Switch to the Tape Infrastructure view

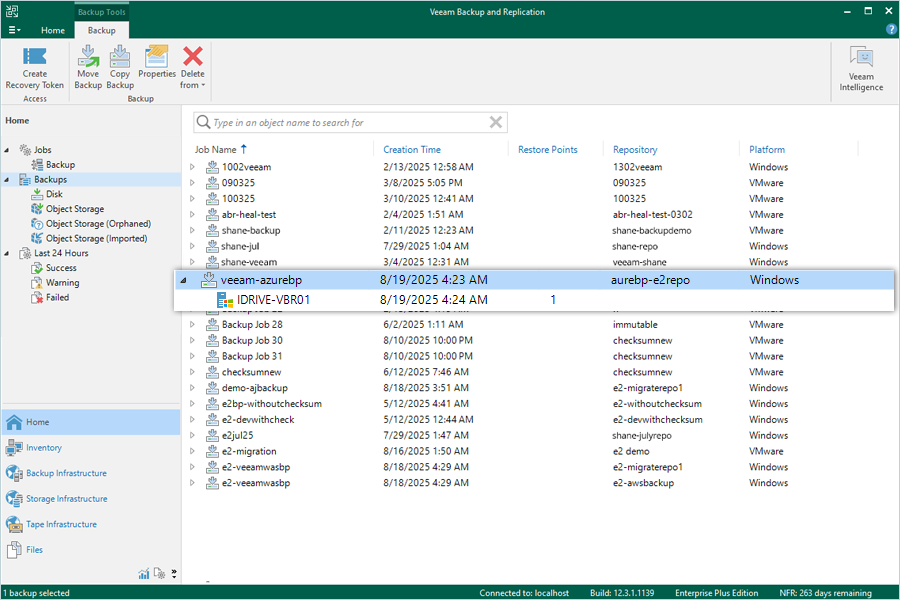[91, 524]
